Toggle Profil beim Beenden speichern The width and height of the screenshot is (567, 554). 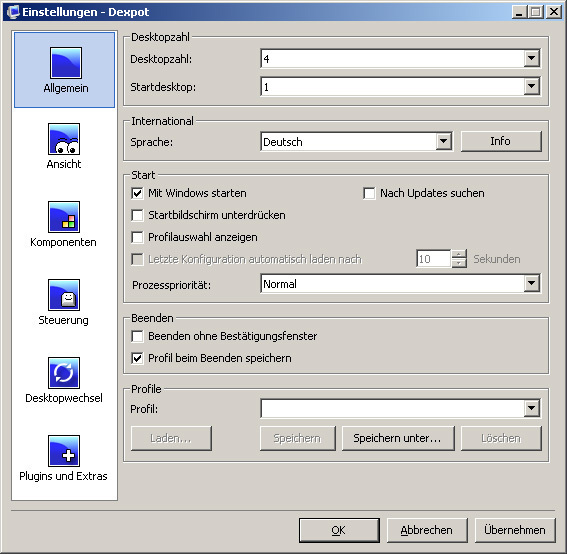[x=137, y=358]
